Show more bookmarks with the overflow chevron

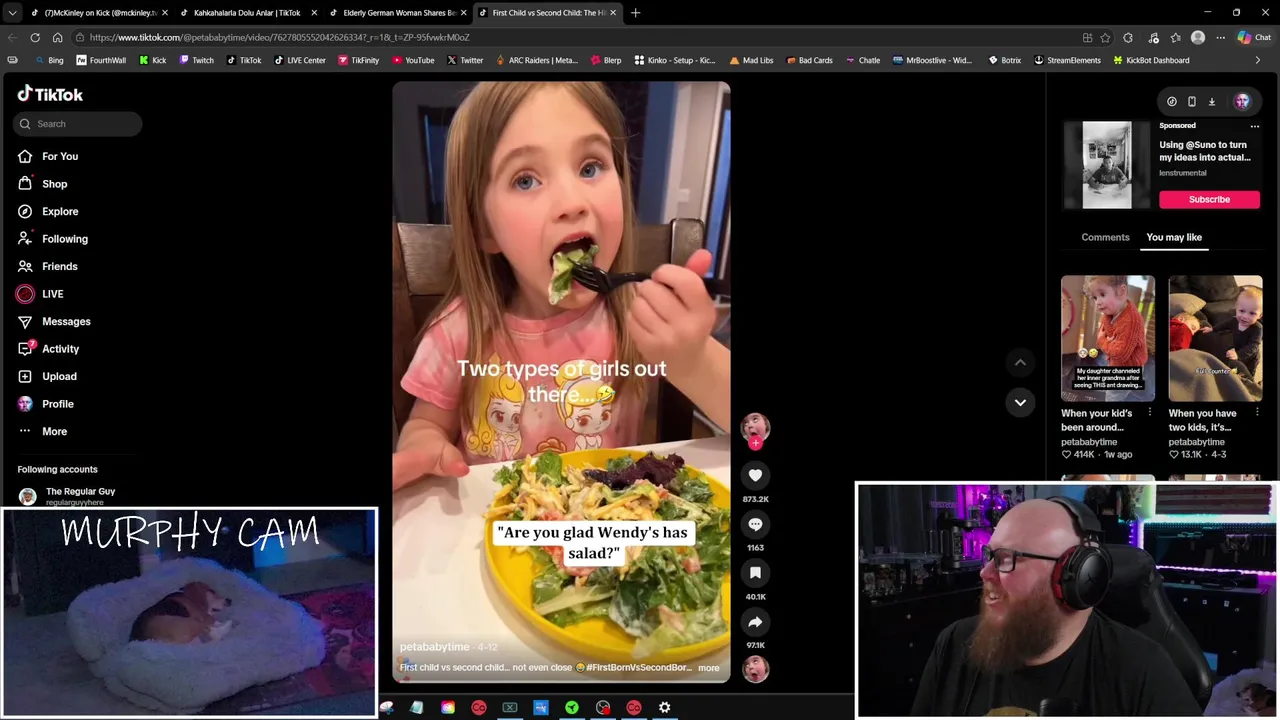click(1258, 60)
